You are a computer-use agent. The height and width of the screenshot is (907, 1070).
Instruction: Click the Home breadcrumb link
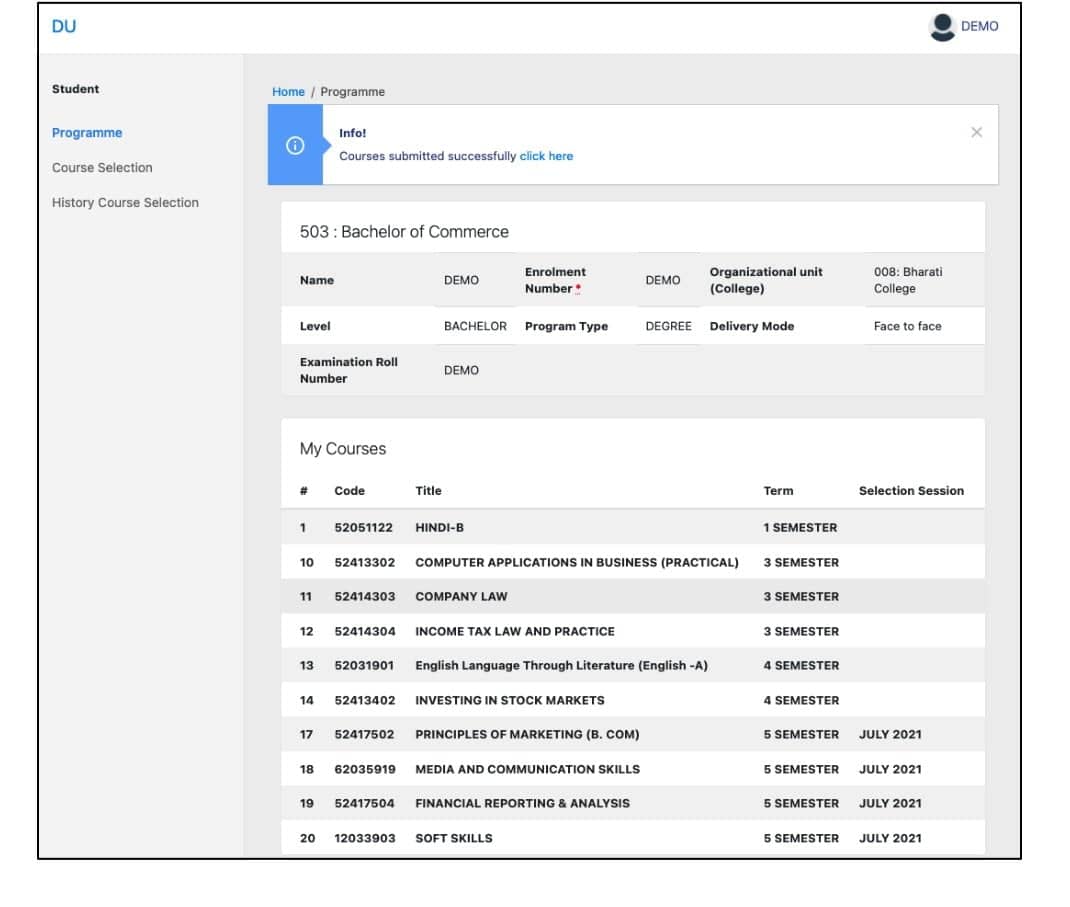point(289,92)
